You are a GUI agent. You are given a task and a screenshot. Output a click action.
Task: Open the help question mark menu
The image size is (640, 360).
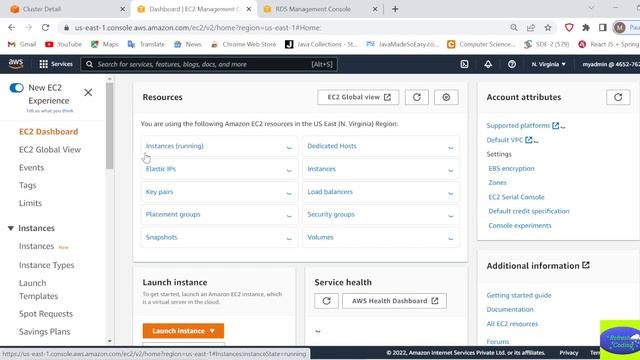512,64
